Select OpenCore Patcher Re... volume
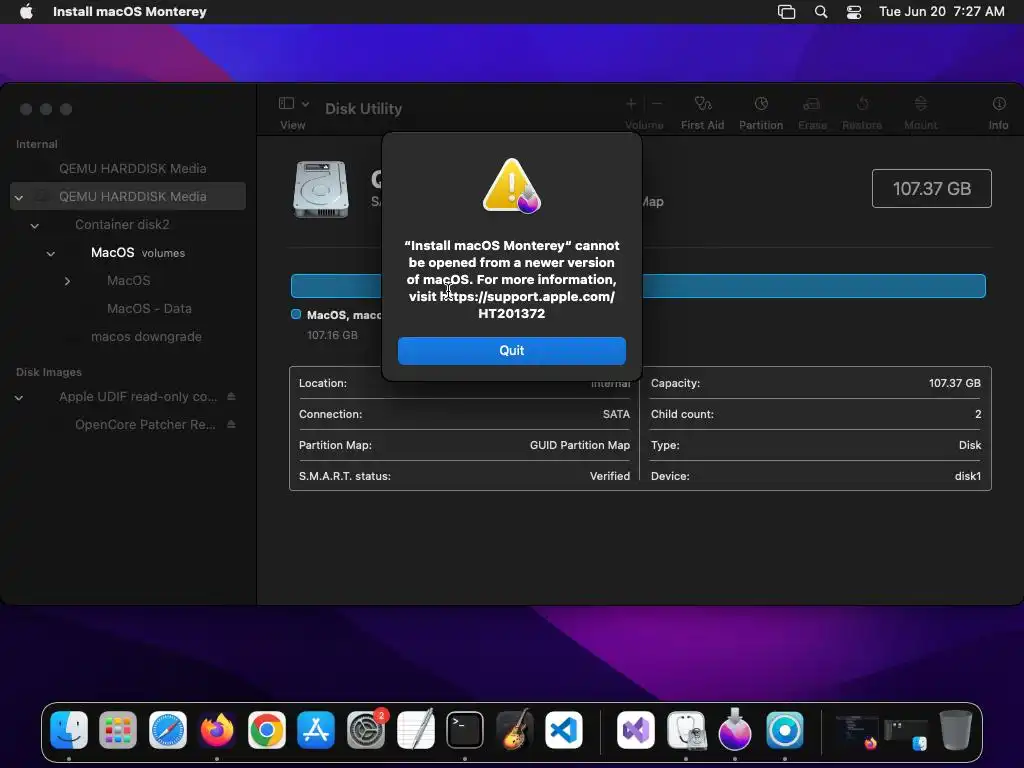The image size is (1024, 768). point(145,424)
